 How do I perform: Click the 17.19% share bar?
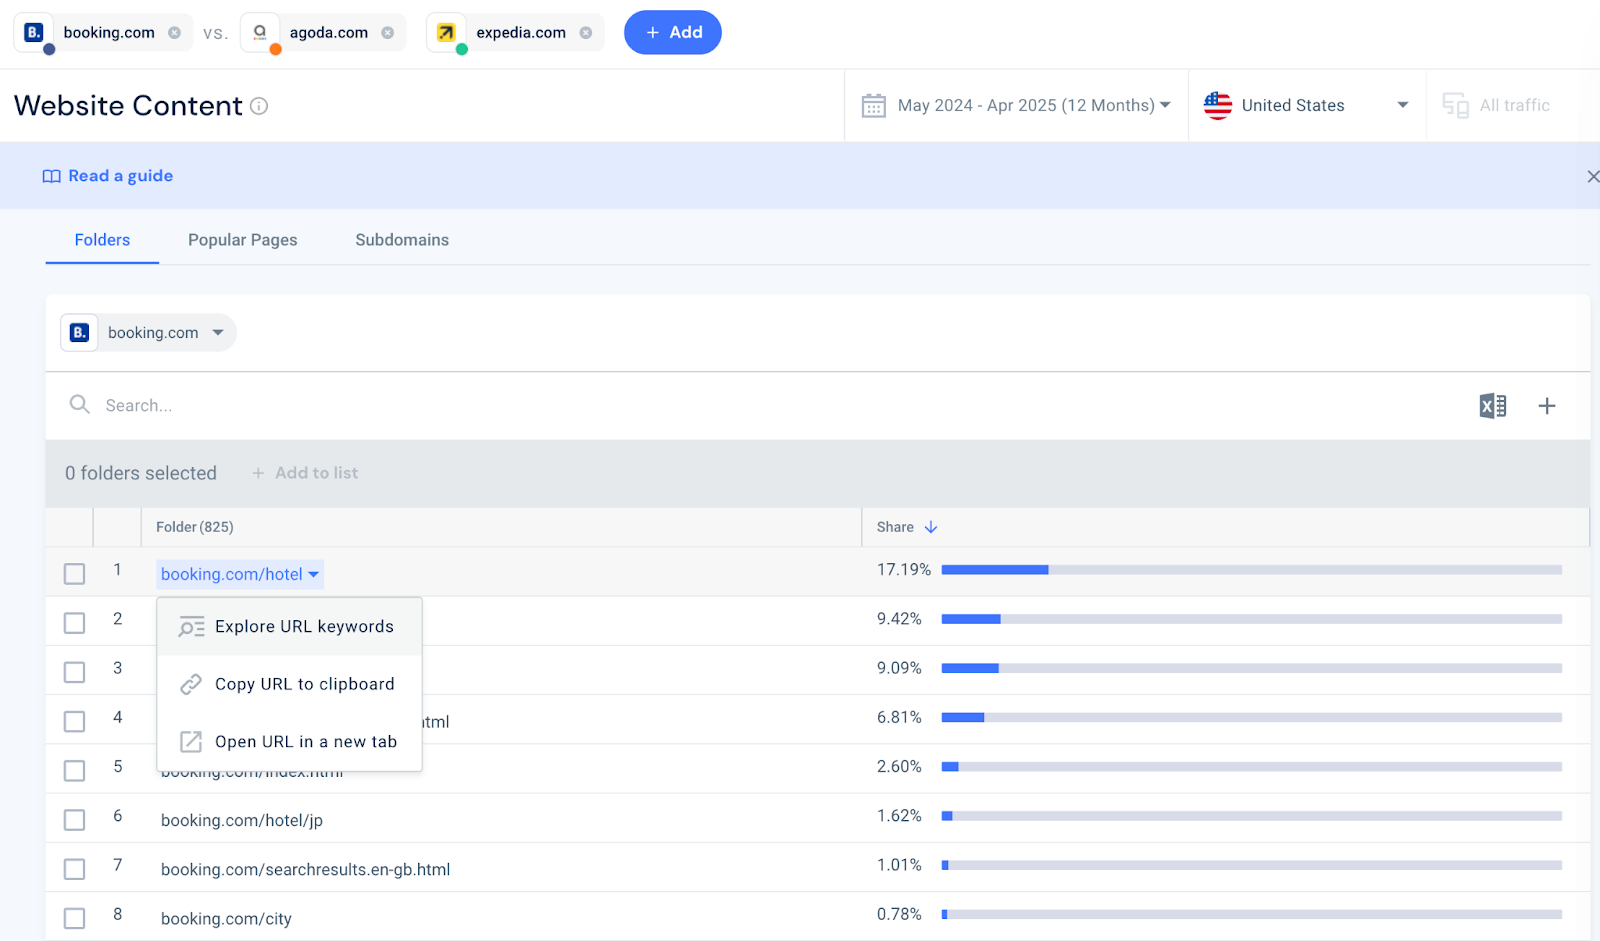[1252, 570]
